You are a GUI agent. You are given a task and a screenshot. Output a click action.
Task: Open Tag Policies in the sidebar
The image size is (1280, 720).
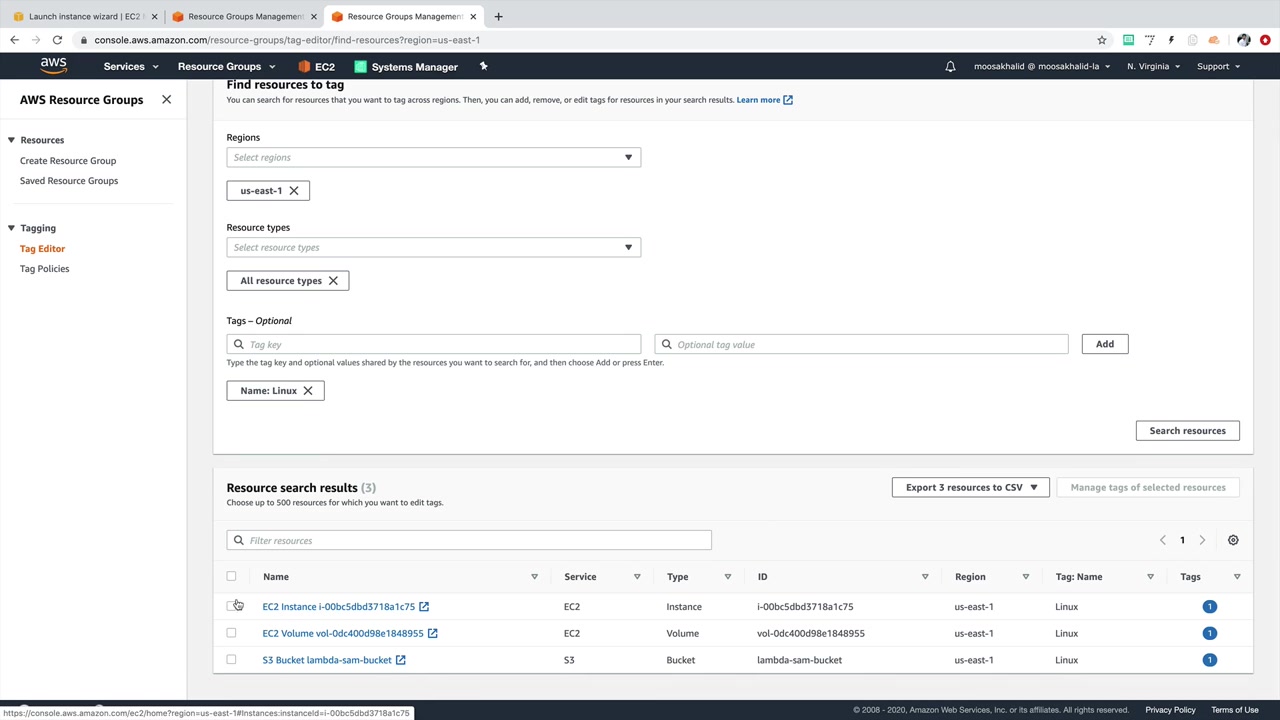[x=45, y=269]
